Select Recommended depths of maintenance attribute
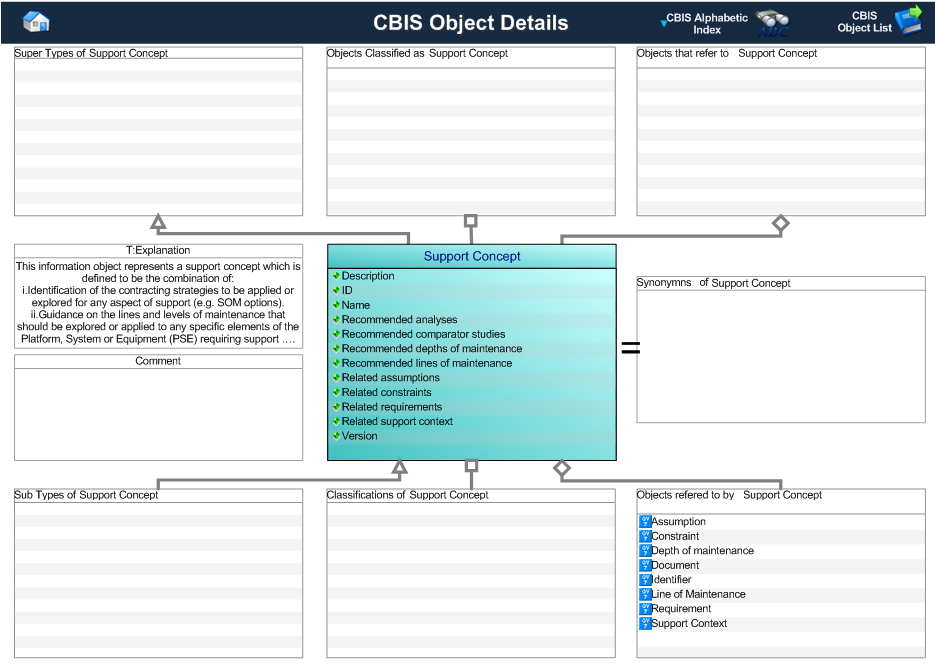 click(432, 348)
